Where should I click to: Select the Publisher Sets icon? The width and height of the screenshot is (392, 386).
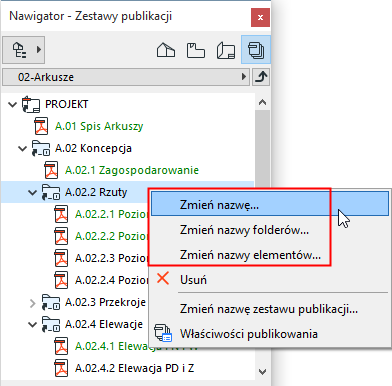pos(256,50)
